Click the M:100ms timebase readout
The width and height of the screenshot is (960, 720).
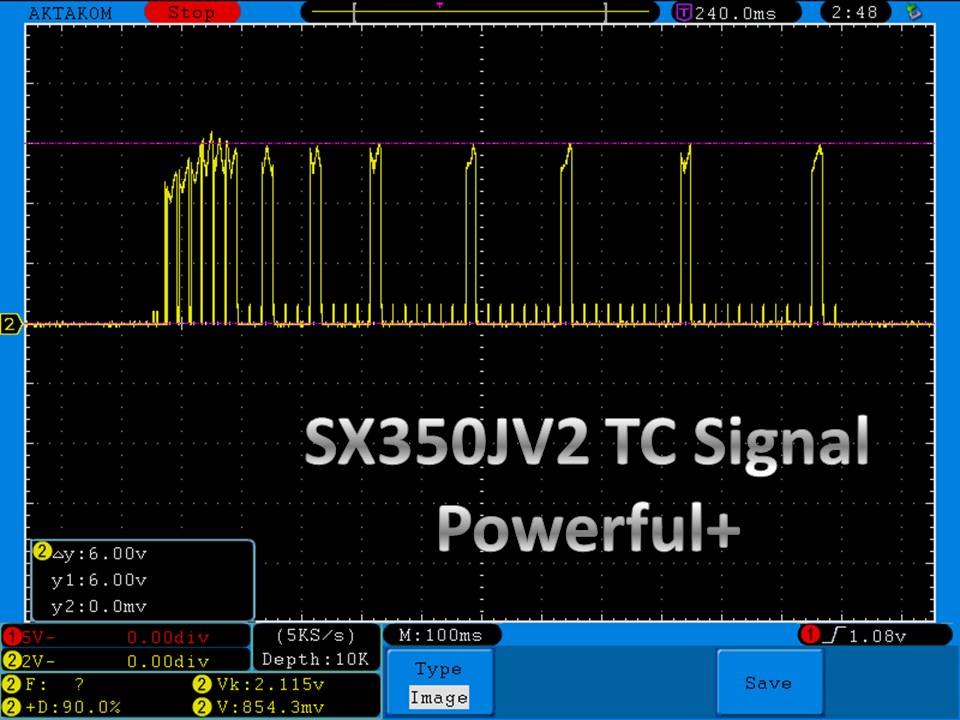click(x=441, y=635)
